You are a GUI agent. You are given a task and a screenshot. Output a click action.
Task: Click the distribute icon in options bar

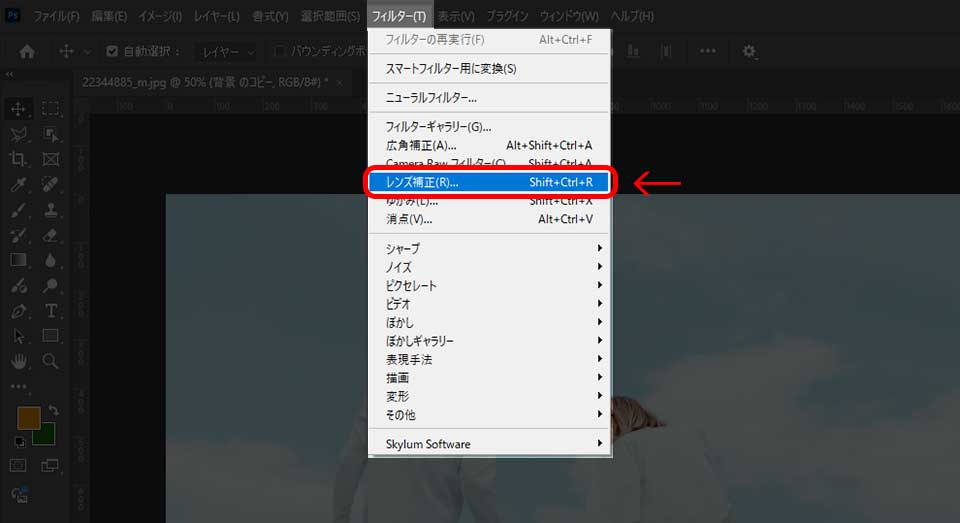pos(667,51)
